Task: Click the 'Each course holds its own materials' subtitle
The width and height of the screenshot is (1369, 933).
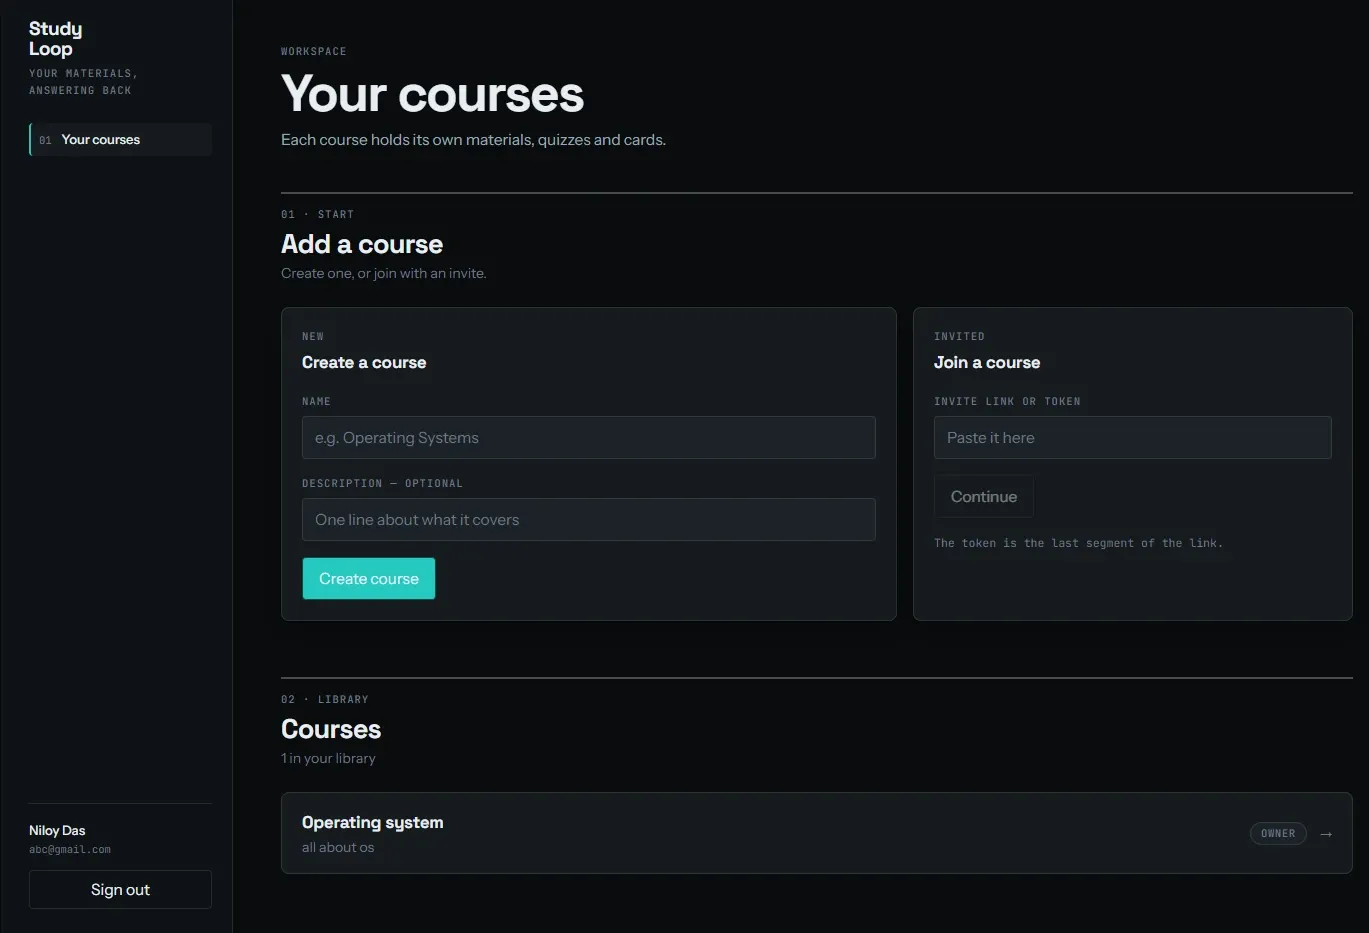Action: coord(473,140)
